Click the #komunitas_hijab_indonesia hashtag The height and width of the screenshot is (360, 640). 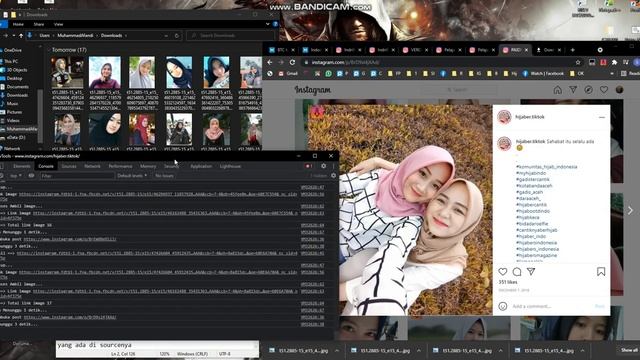click(x=547, y=167)
